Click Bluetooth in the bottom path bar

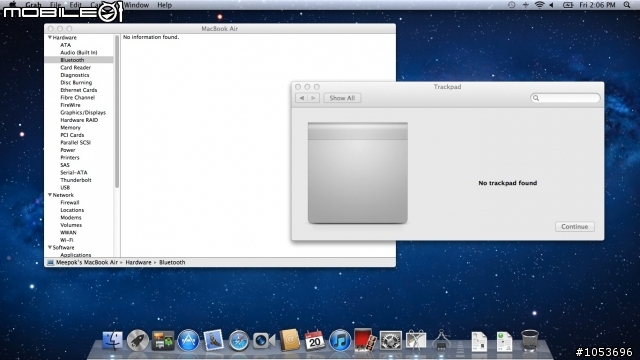(x=172, y=262)
